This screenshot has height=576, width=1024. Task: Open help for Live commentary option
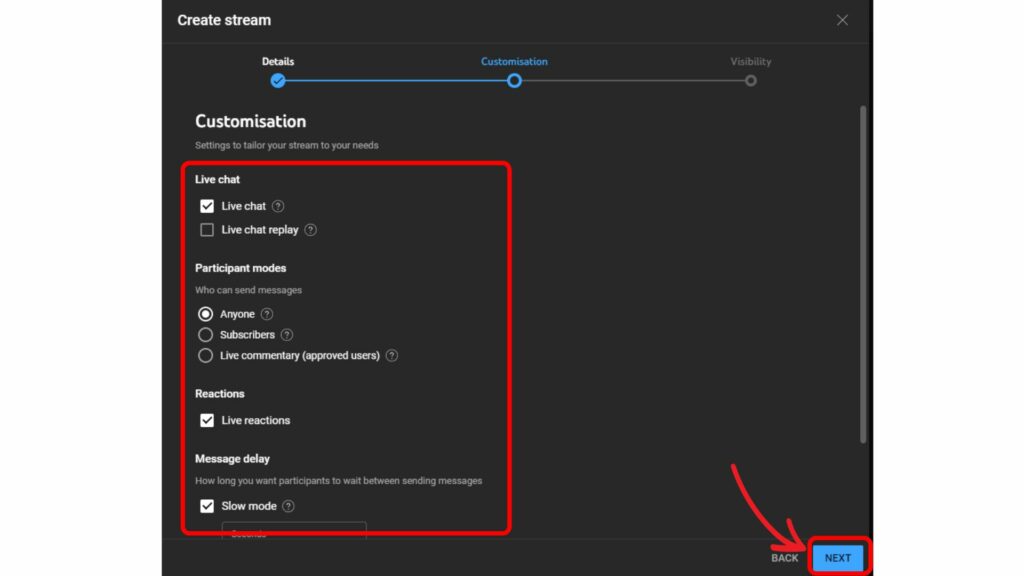(x=392, y=356)
